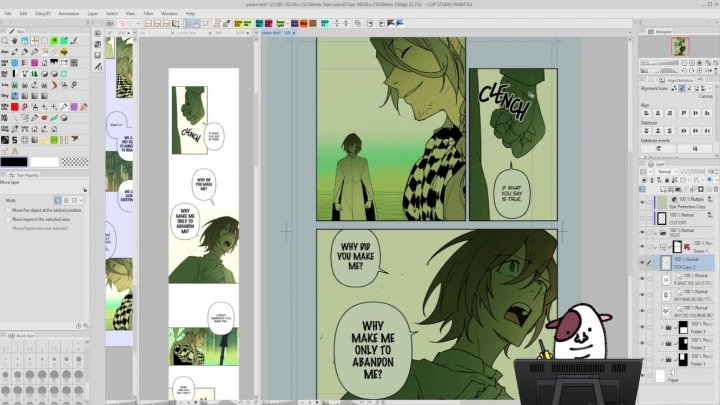The height and width of the screenshot is (405, 720).
Task: Hide the Eye Protection Copy layer
Action: coord(642,202)
